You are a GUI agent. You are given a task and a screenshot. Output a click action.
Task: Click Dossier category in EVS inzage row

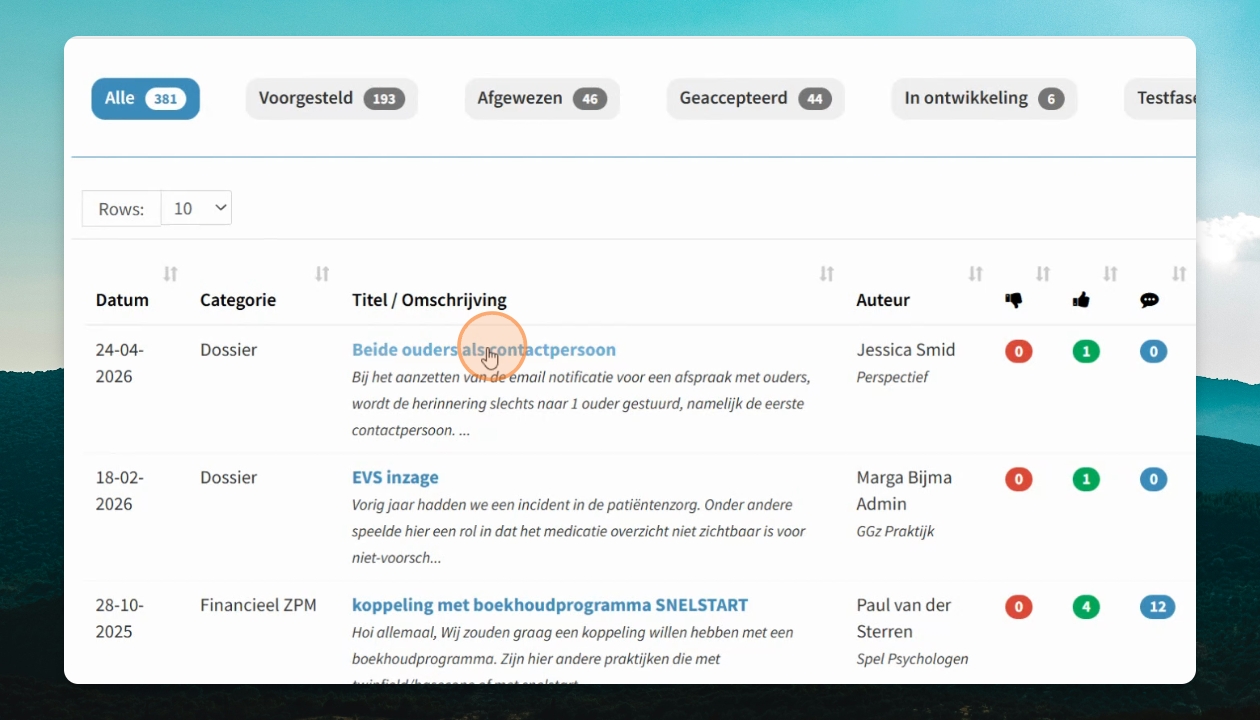pyautogui.click(x=228, y=478)
